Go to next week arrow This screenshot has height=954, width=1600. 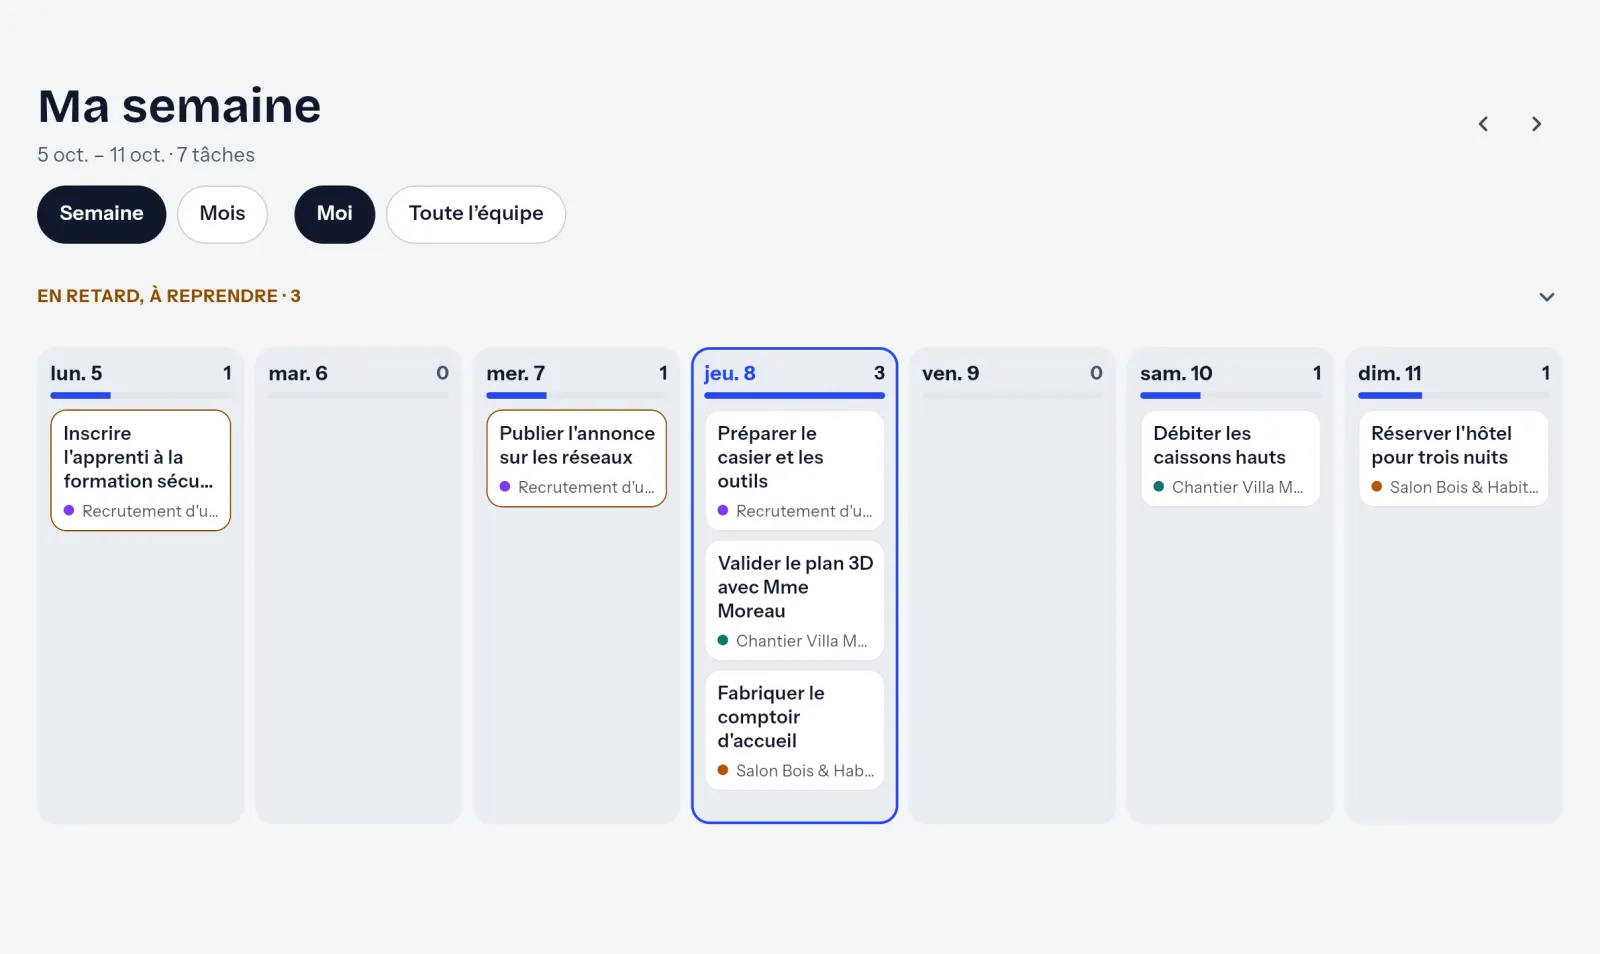pyautogui.click(x=1536, y=124)
